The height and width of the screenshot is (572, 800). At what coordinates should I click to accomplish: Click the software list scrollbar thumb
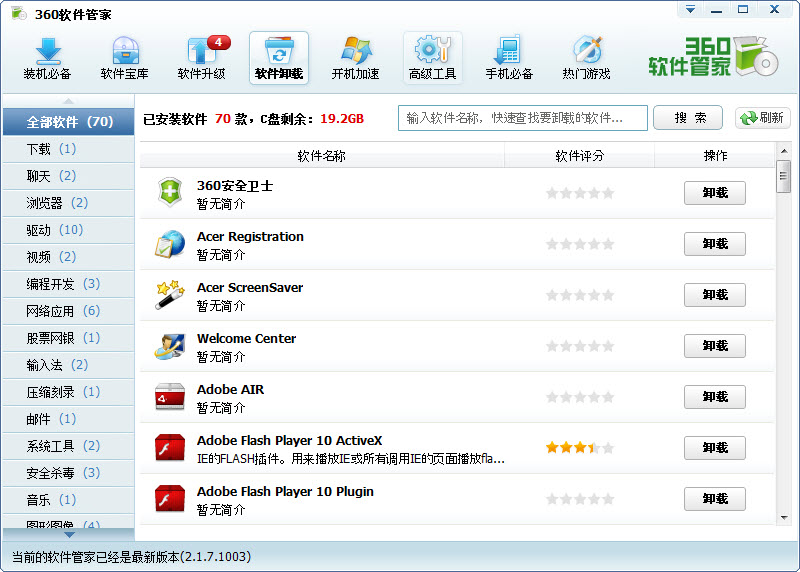[x=784, y=176]
